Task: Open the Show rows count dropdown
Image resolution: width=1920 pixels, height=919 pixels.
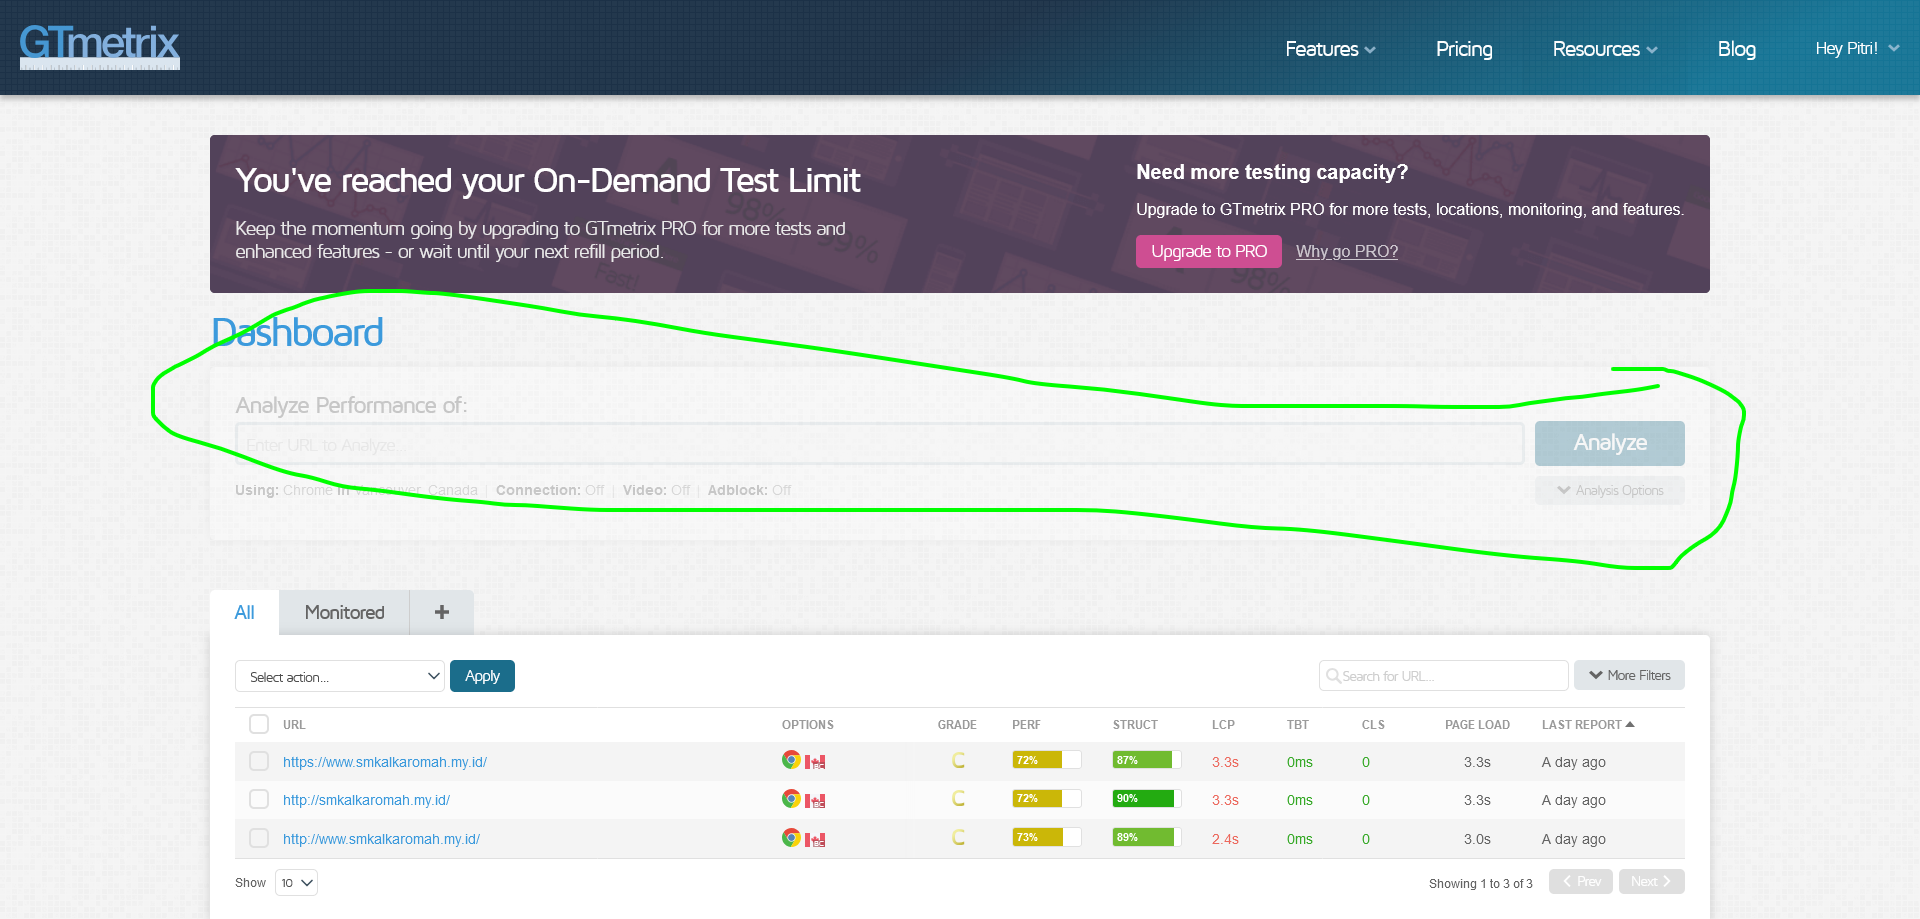Action: (x=296, y=882)
